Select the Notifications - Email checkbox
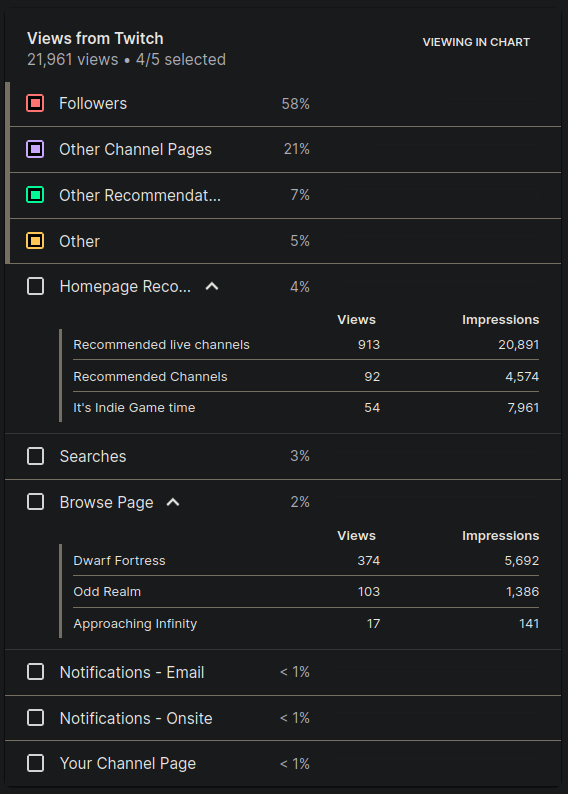568x794 pixels. pos(35,672)
